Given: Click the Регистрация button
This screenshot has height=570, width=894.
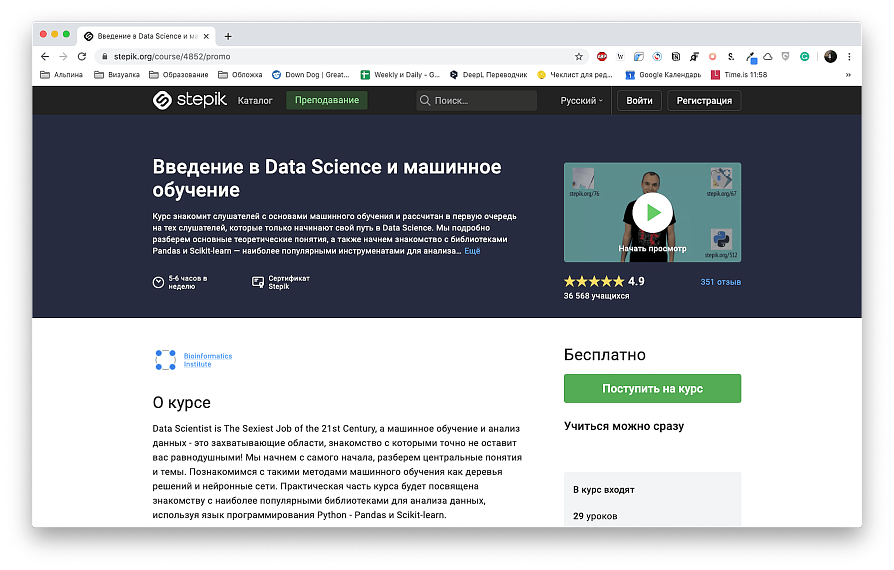Looking at the screenshot, I should click(704, 100).
